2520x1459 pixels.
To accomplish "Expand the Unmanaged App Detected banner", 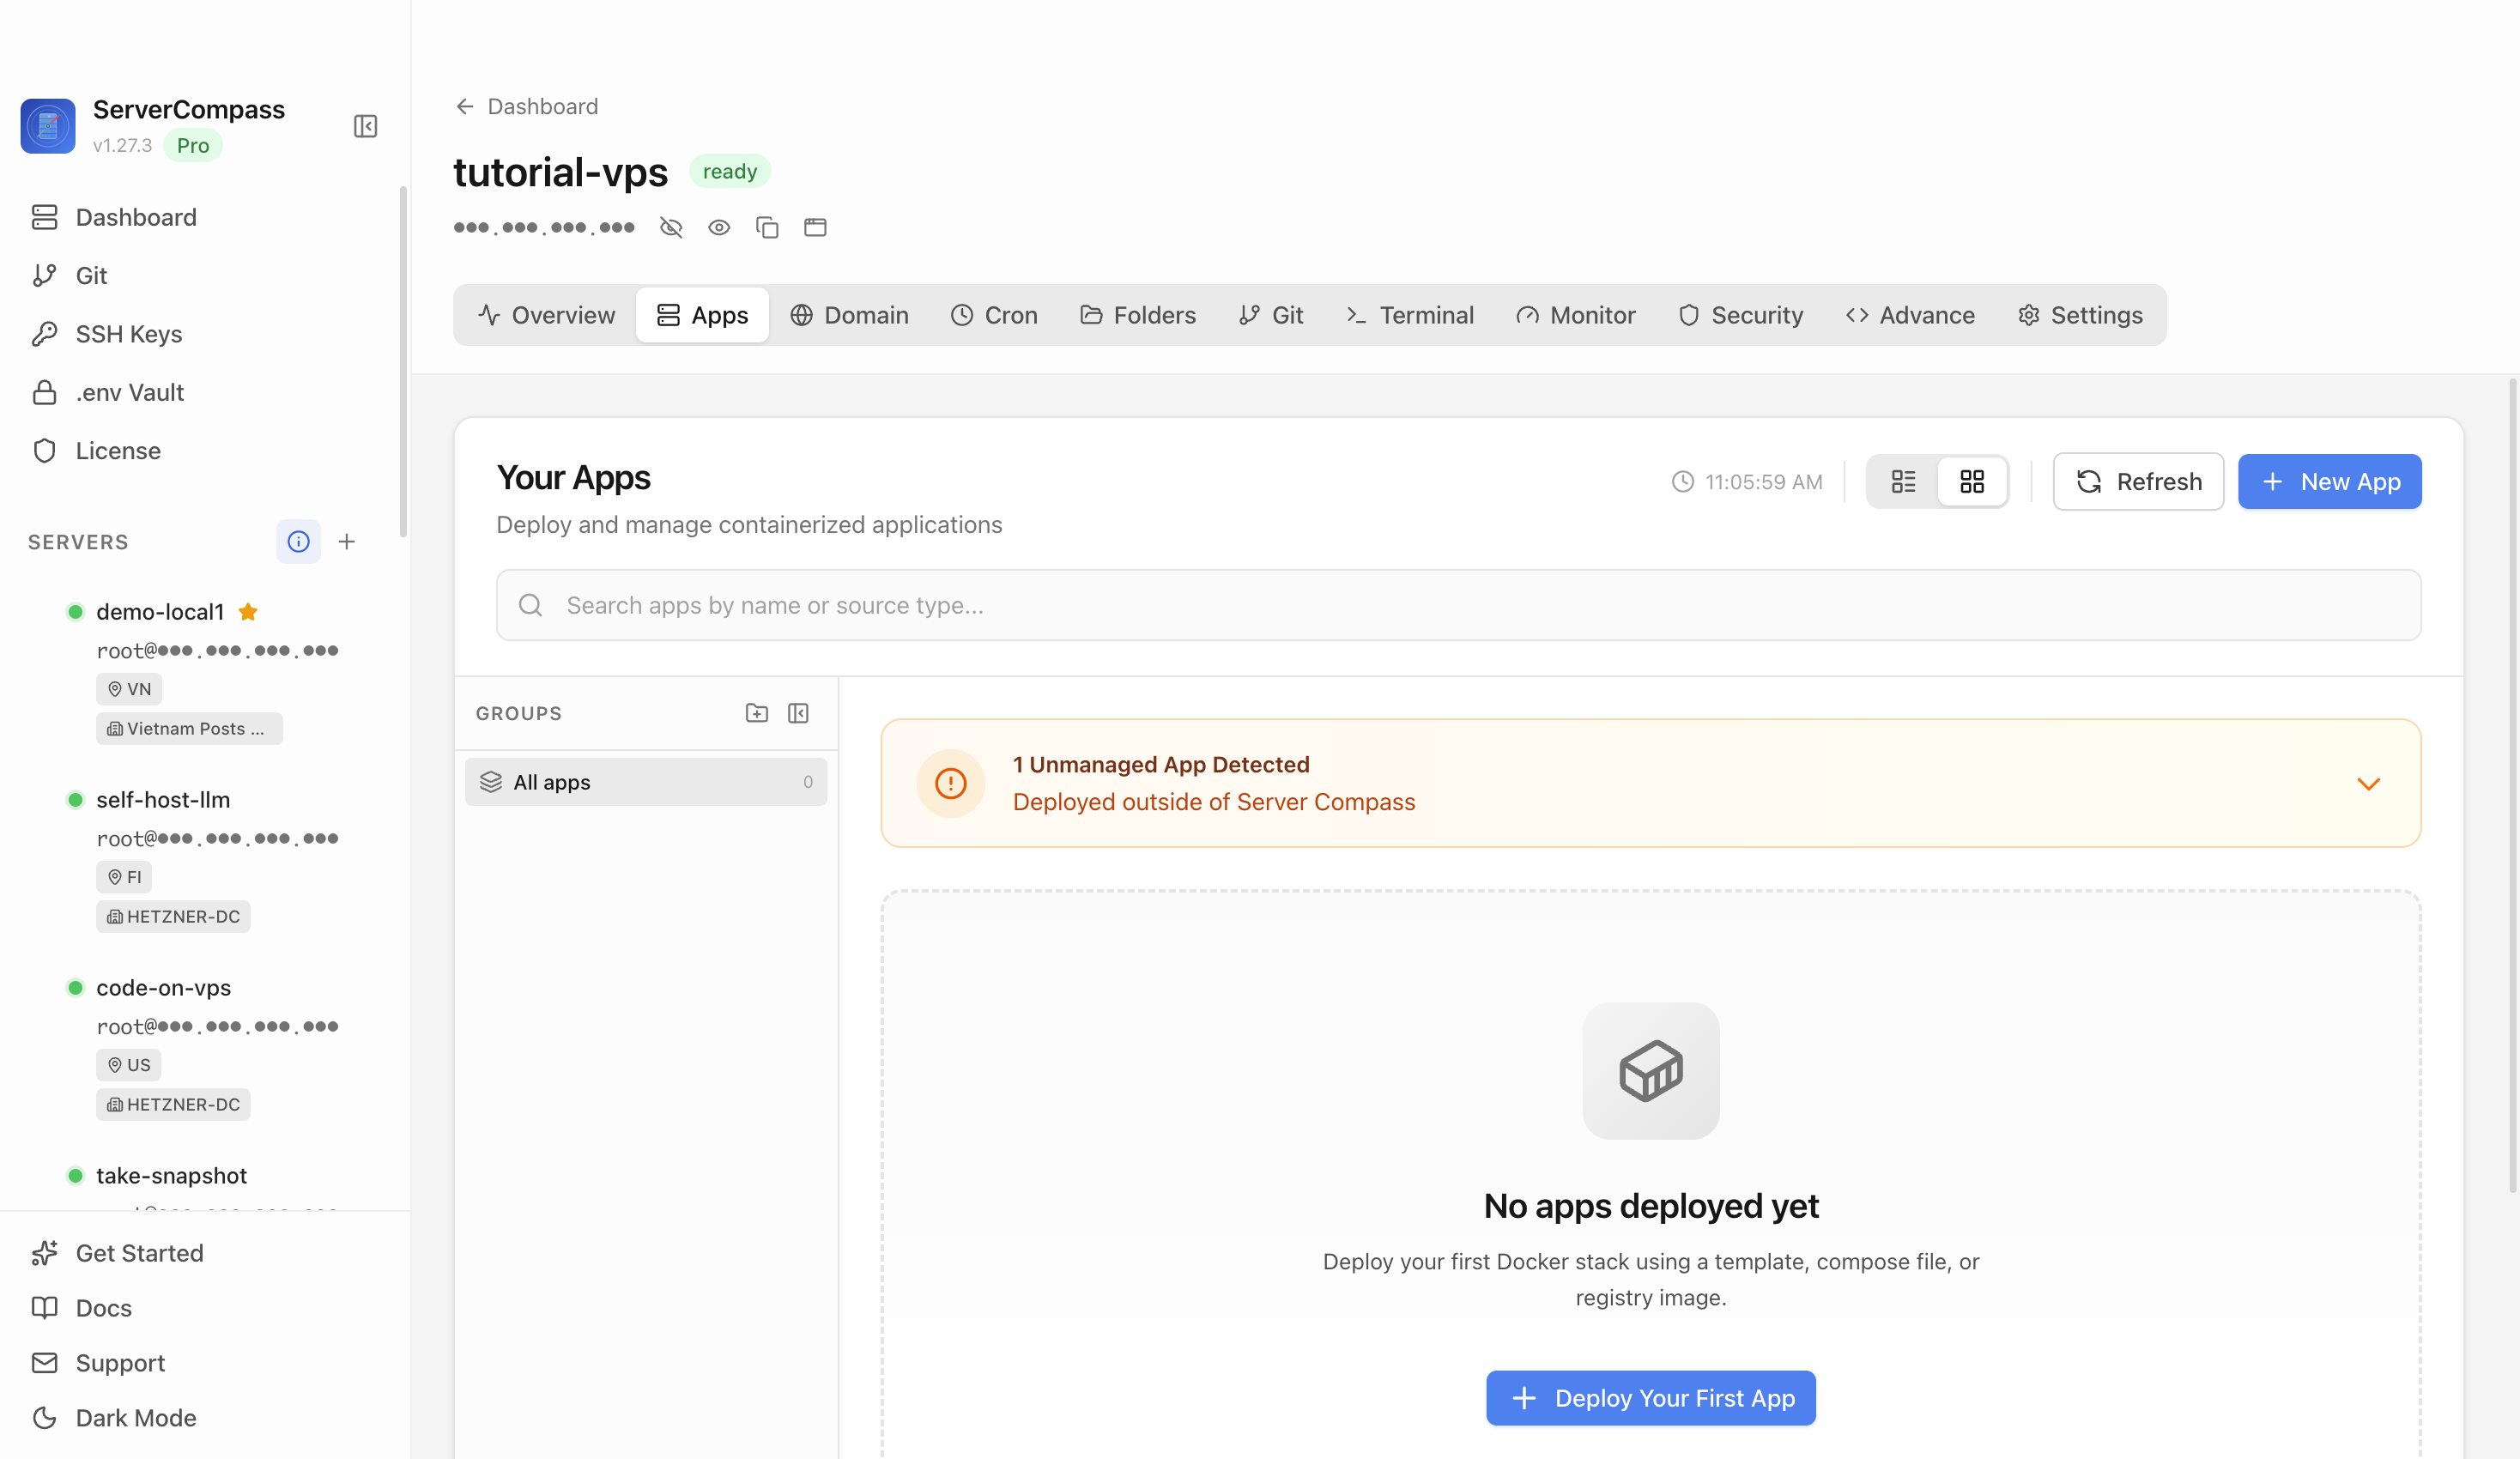I will tap(2368, 783).
